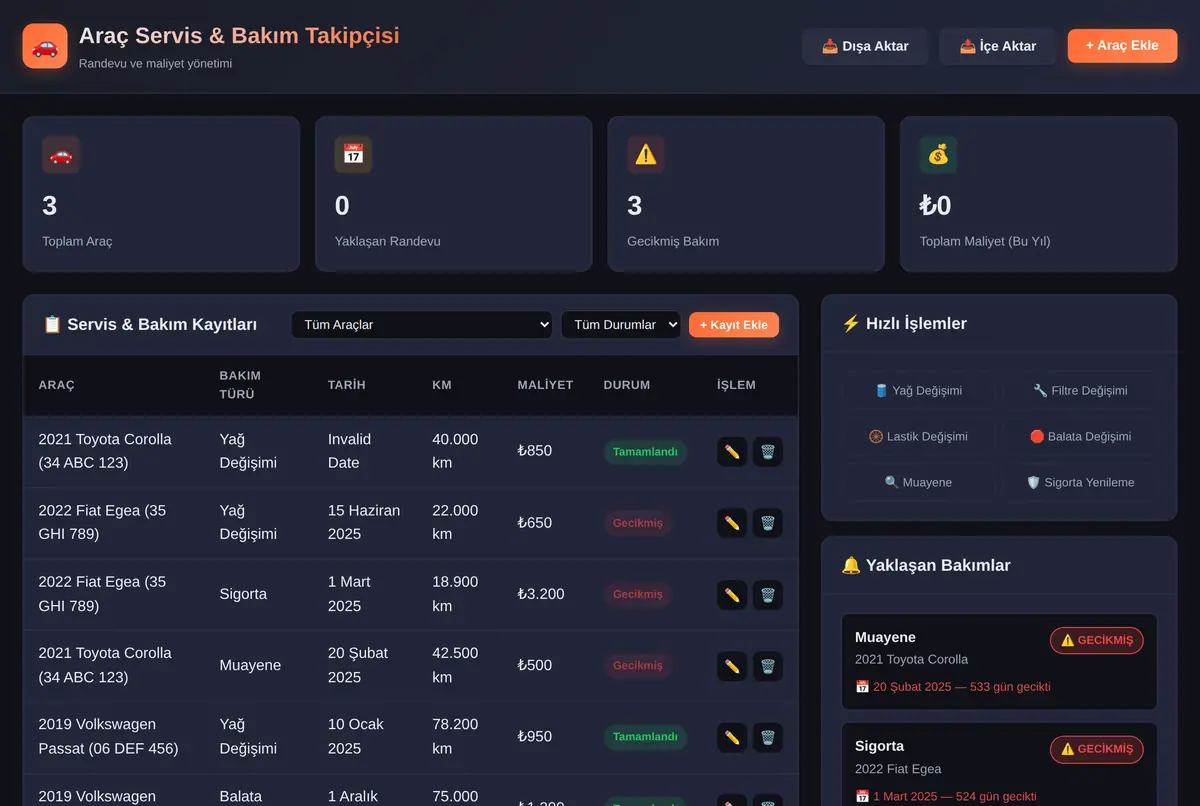The image size is (1200, 806).
Task: Choose Filtre Değişimi quick action
Action: [1080, 391]
